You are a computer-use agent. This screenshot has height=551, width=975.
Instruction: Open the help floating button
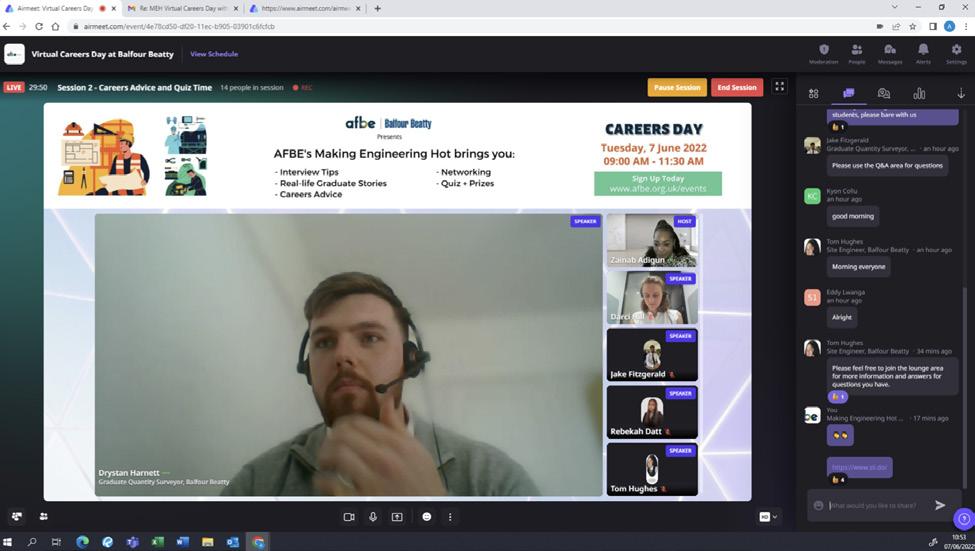click(x=964, y=519)
